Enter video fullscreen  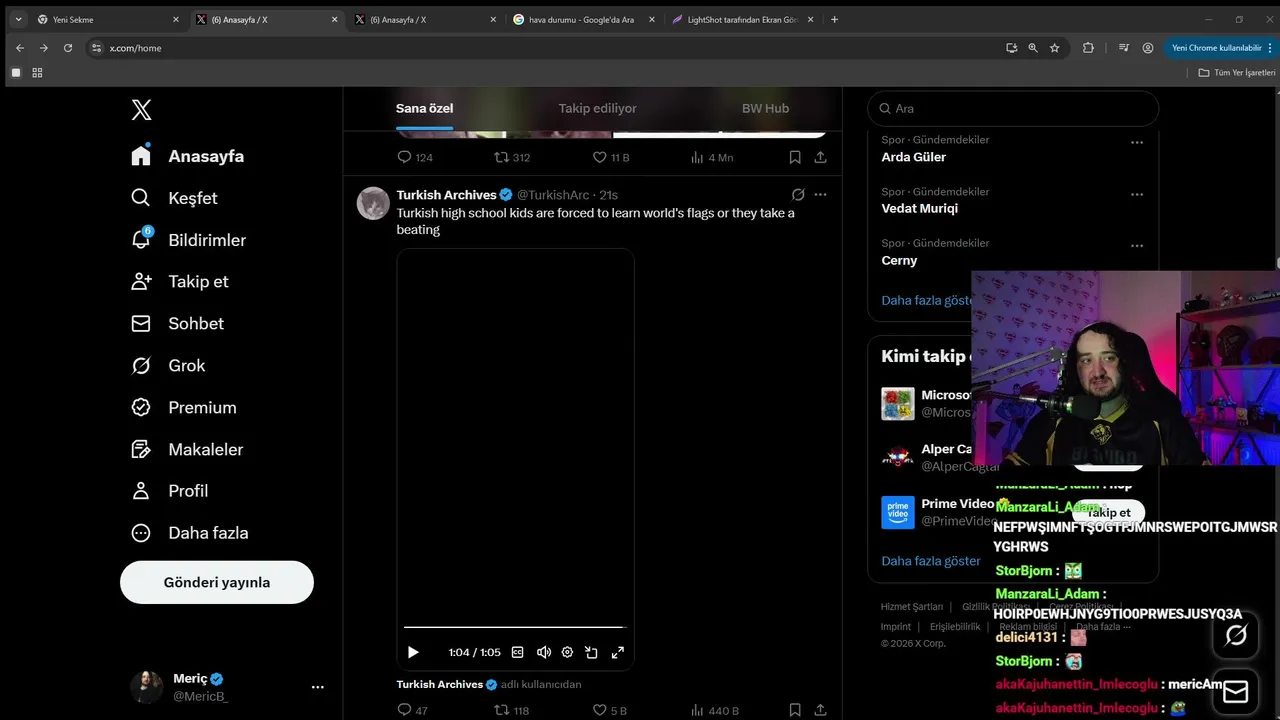point(617,652)
